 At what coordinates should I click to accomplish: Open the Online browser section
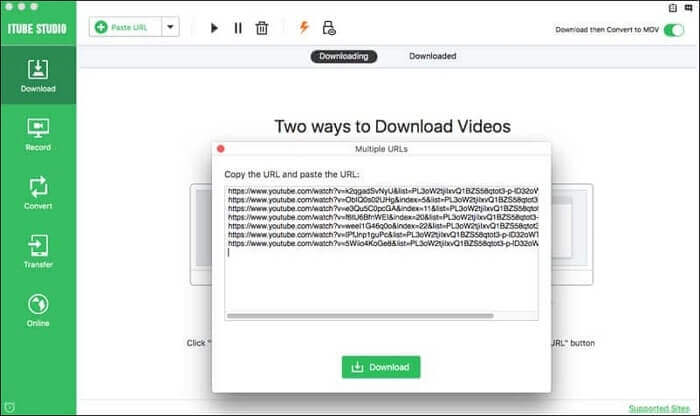38,310
